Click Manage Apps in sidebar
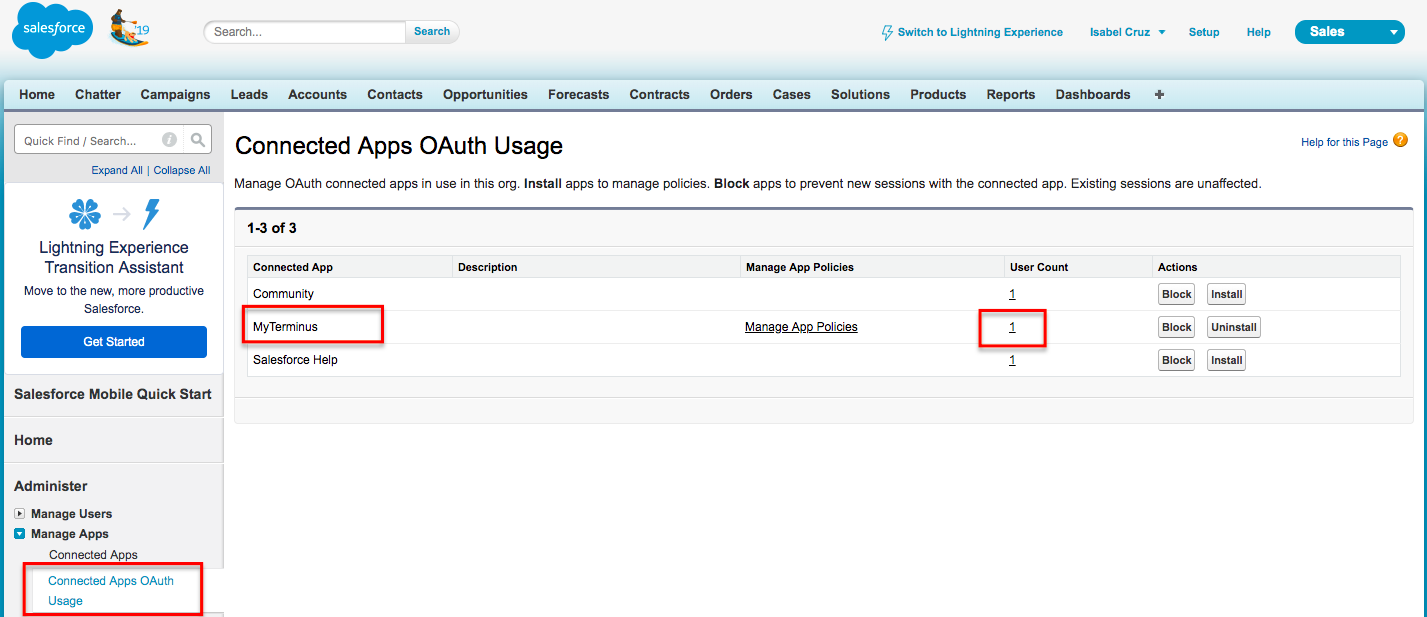Viewport: 1427px width, 617px height. click(x=70, y=534)
